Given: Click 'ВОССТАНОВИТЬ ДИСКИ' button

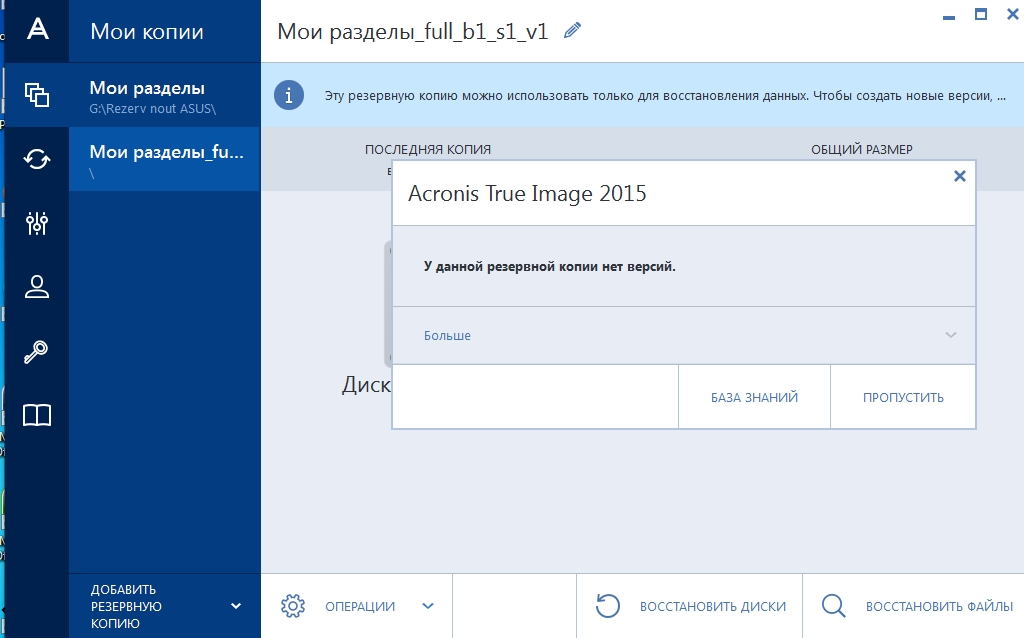Looking at the screenshot, I should (x=690, y=606).
